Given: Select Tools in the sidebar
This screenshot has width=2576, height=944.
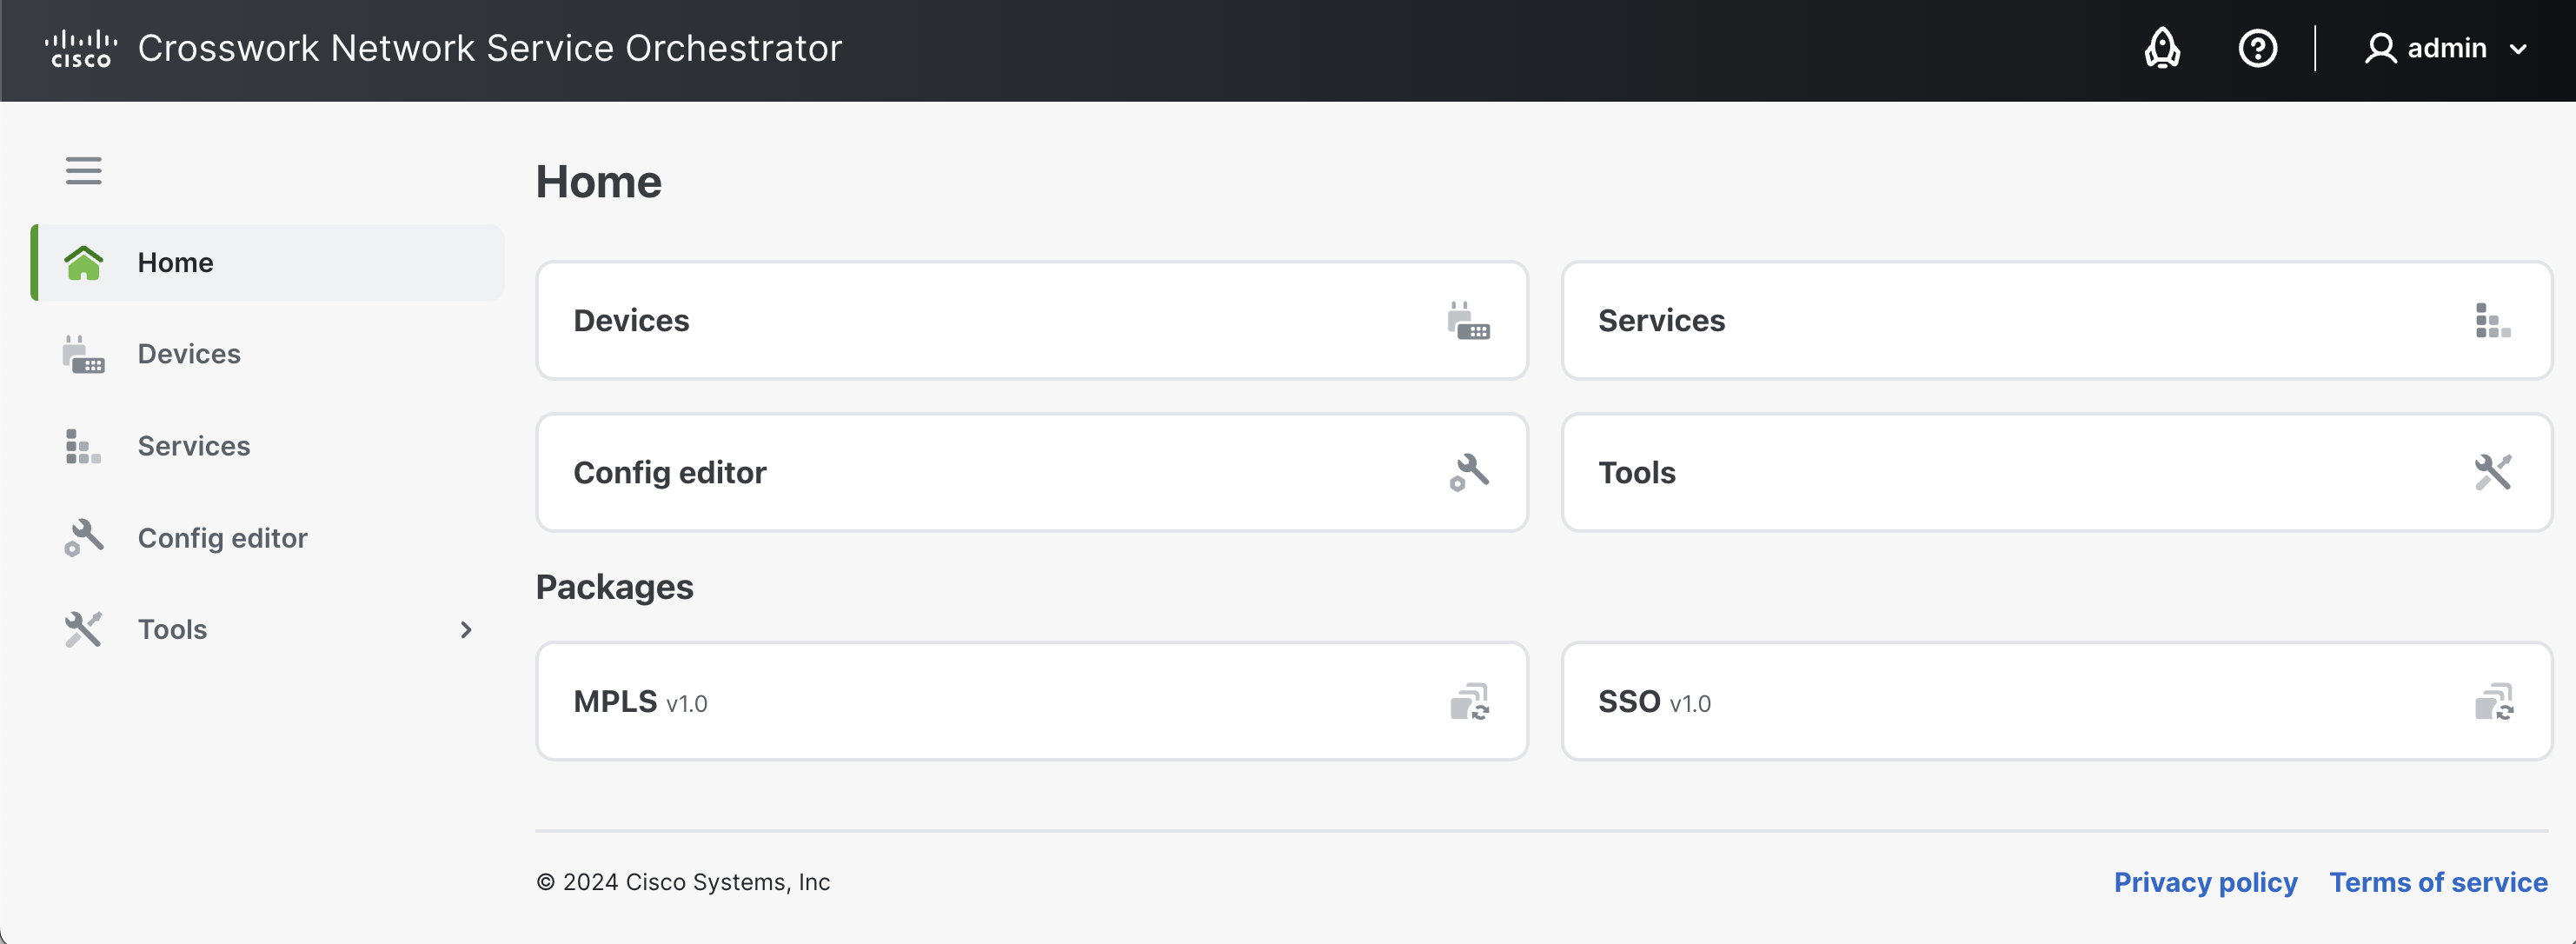Looking at the screenshot, I should (x=172, y=630).
